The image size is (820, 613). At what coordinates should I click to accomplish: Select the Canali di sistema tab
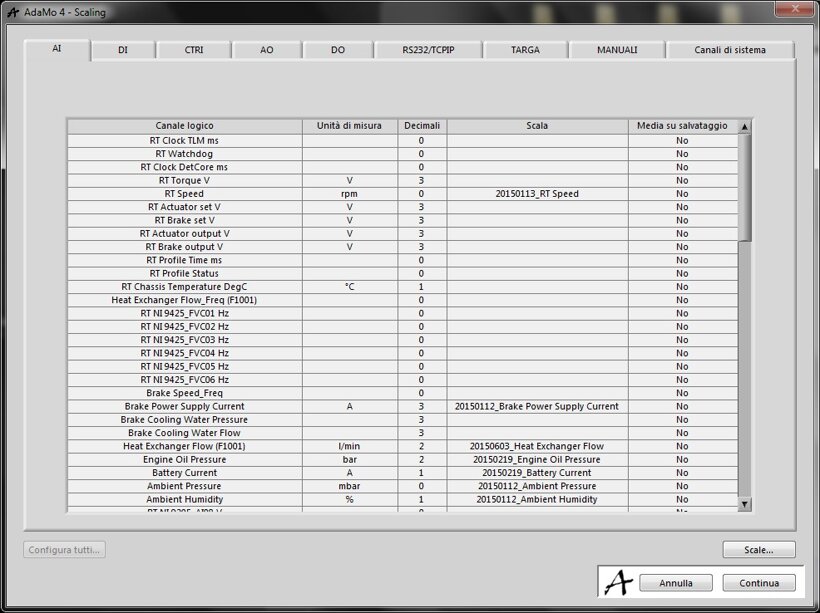730,50
